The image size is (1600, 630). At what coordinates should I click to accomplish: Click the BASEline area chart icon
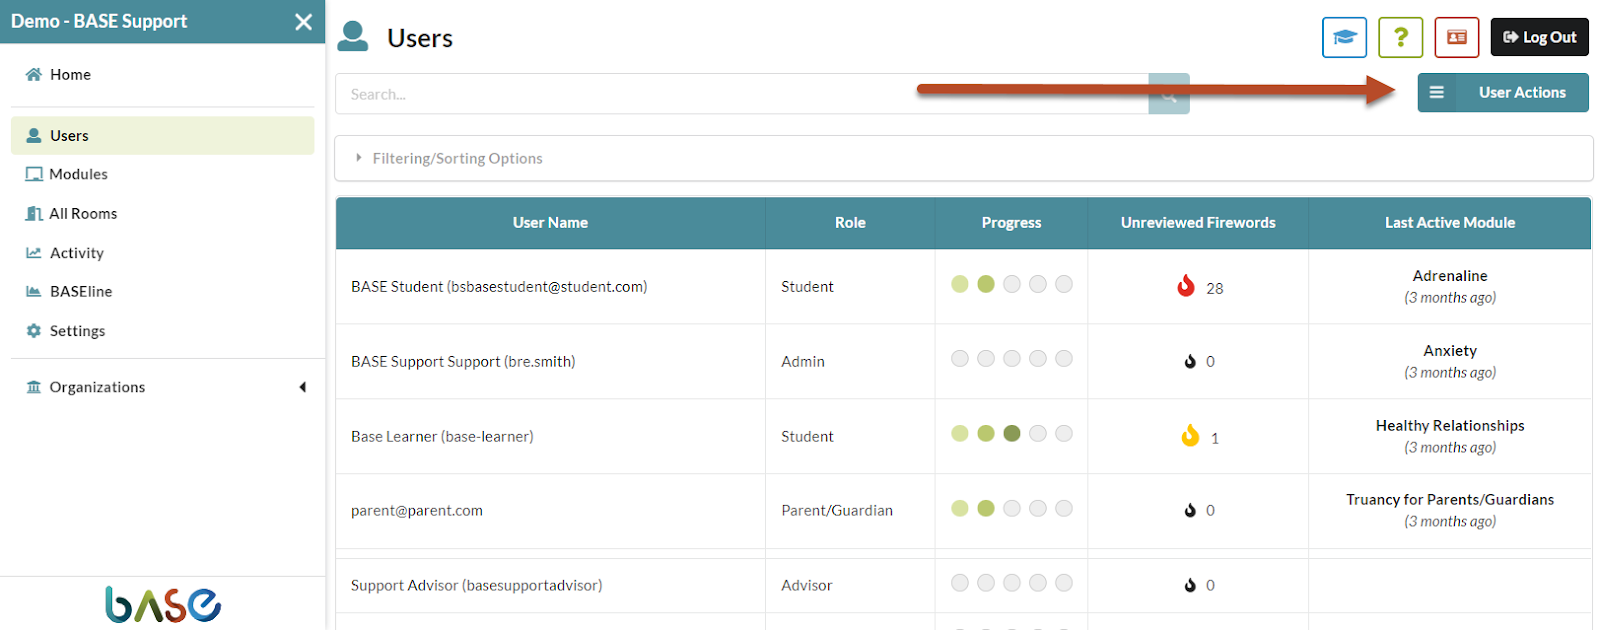coord(34,291)
